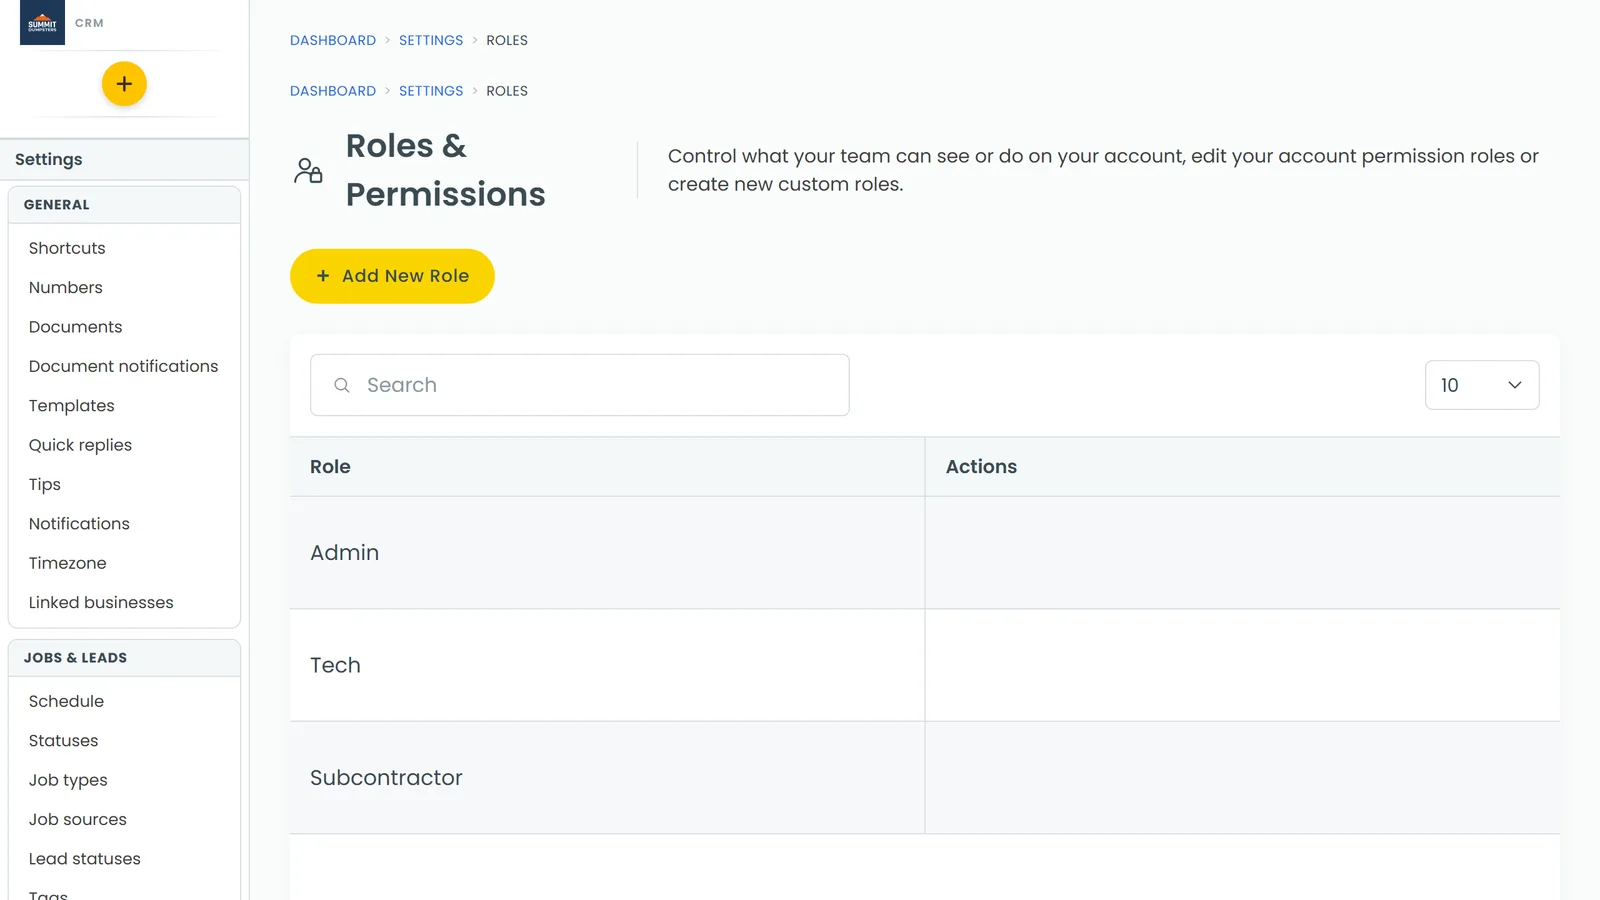The height and width of the screenshot is (900, 1600).
Task: Collapse the JOBS & LEADS section header
Action: [124, 658]
